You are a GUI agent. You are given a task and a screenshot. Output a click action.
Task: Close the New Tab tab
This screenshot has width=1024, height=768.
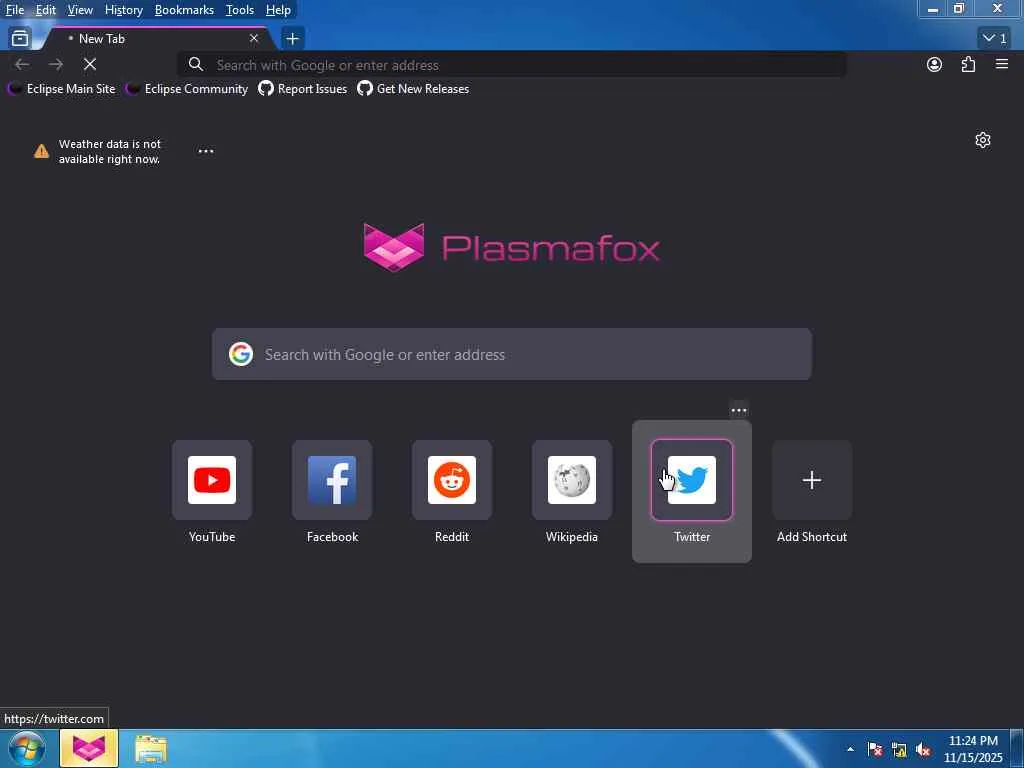point(254,39)
